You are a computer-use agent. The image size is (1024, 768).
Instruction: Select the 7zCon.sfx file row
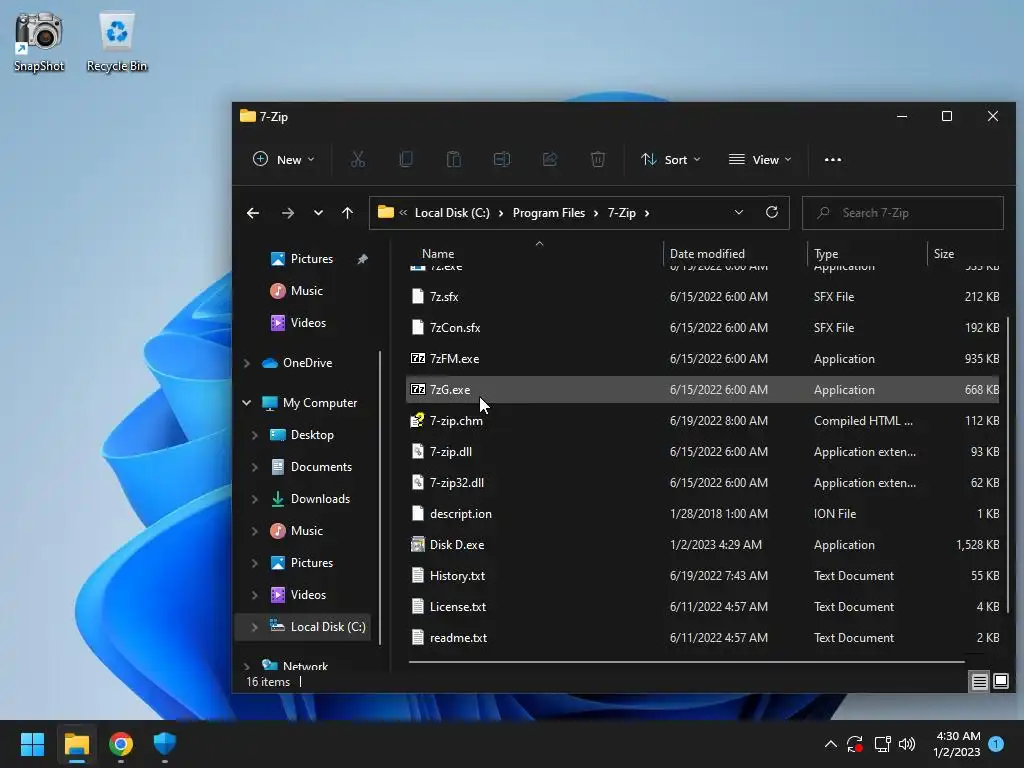coord(703,327)
